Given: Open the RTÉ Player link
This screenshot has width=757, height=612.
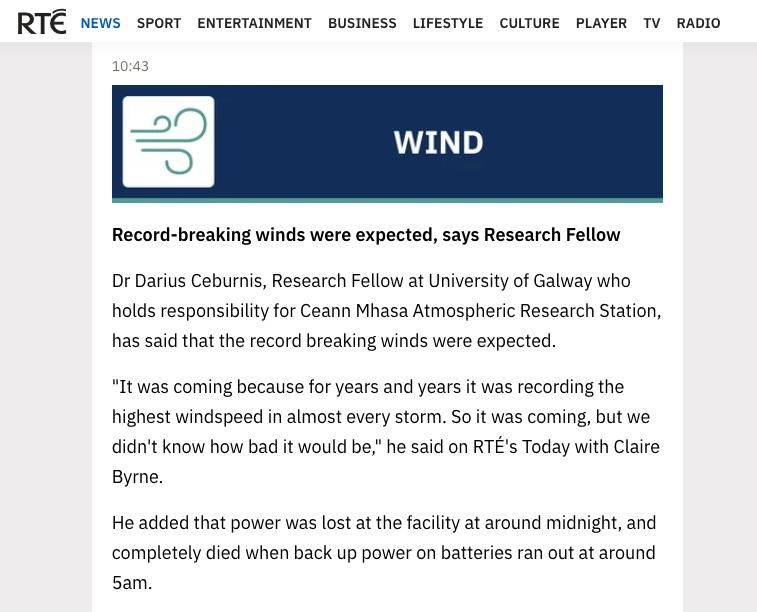Looking at the screenshot, I should [x=602, y=23].
